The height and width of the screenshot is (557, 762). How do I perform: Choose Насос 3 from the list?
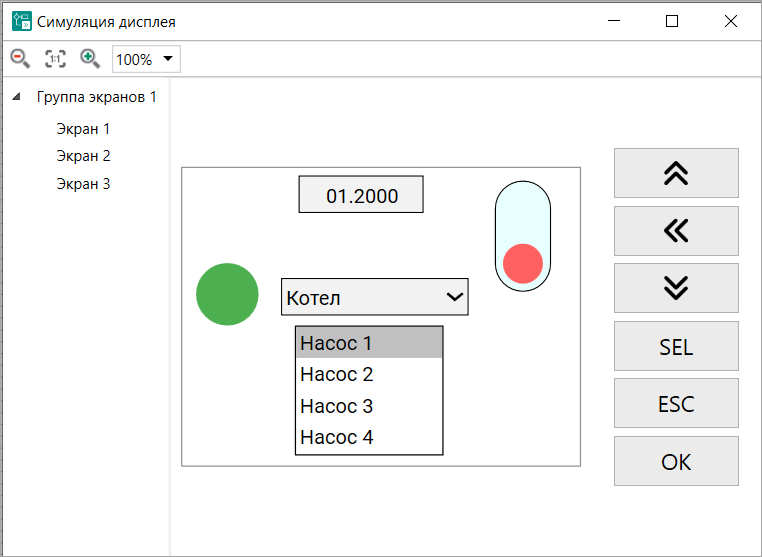(x=368, y=406)
